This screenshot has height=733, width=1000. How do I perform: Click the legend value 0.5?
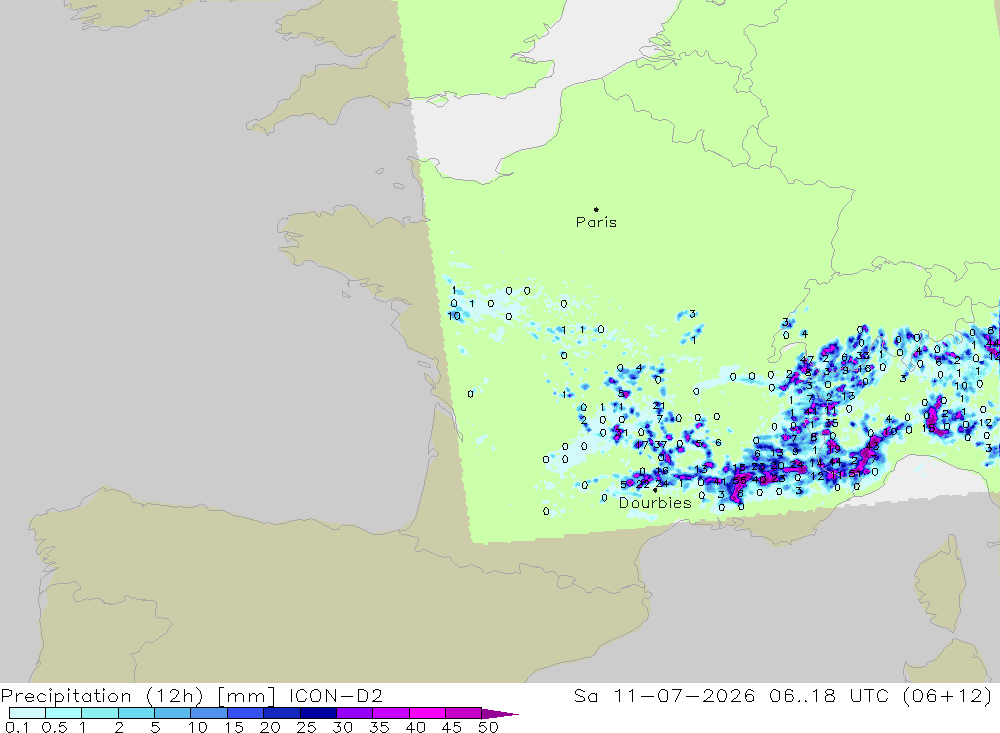click(54, 727)
